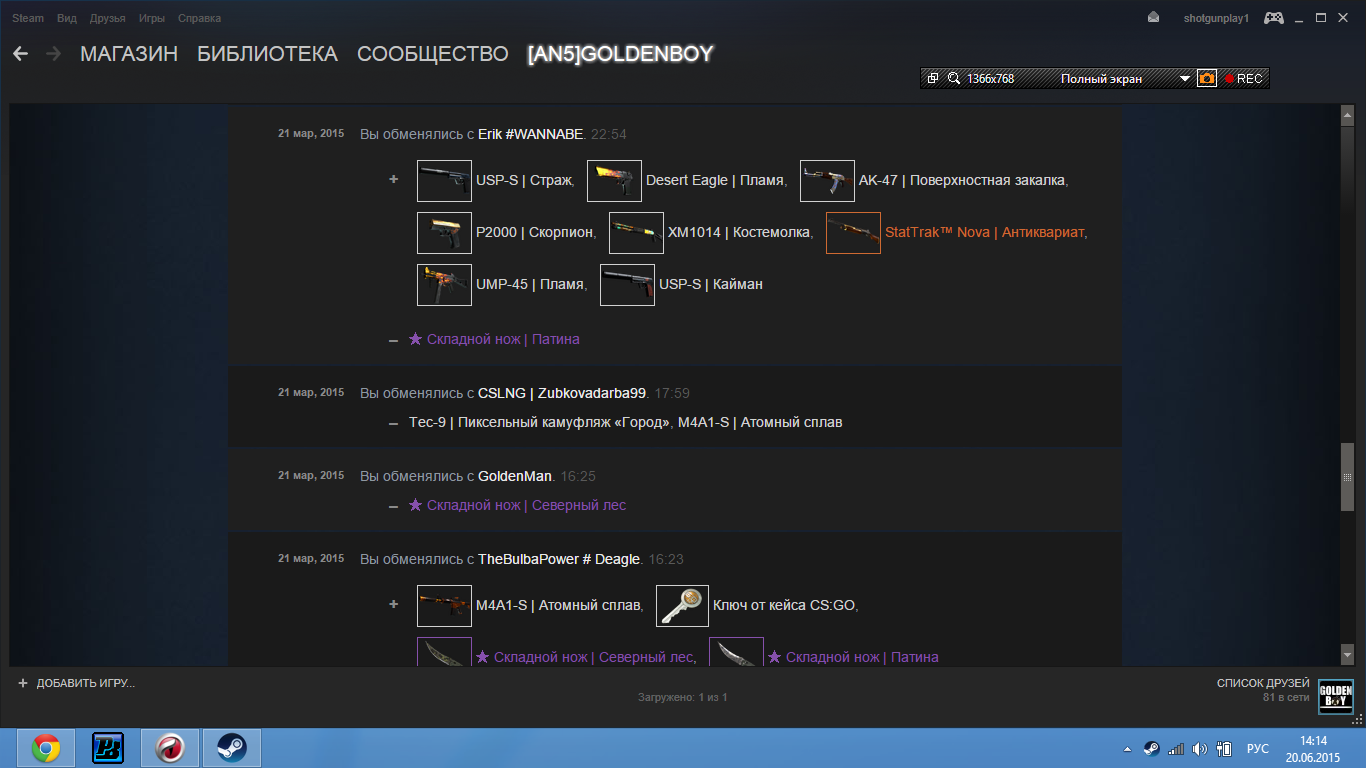Viewport: 1366px width, 768px height.
Task: Open the Ключ от кейса CS:GO image
Action: 682,606
